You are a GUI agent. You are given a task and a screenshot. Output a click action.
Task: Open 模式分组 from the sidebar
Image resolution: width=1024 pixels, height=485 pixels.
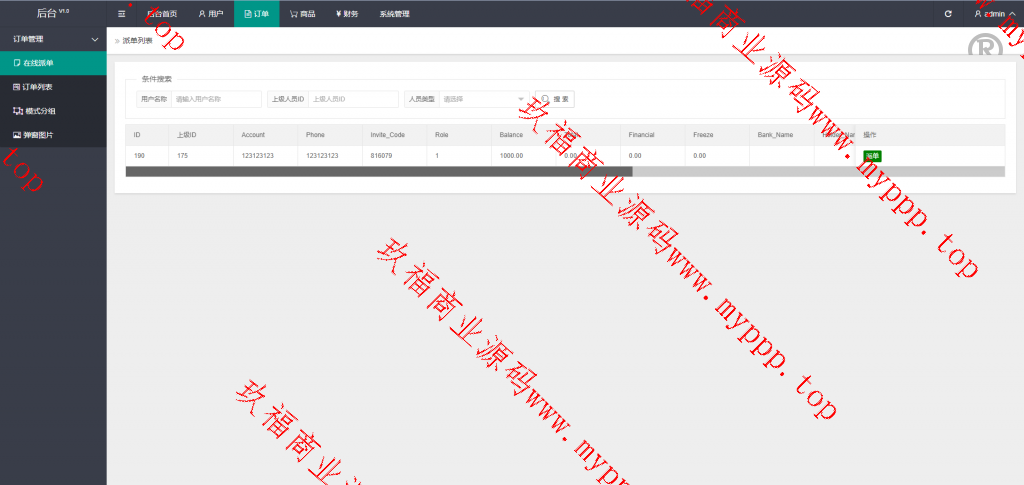38,111
